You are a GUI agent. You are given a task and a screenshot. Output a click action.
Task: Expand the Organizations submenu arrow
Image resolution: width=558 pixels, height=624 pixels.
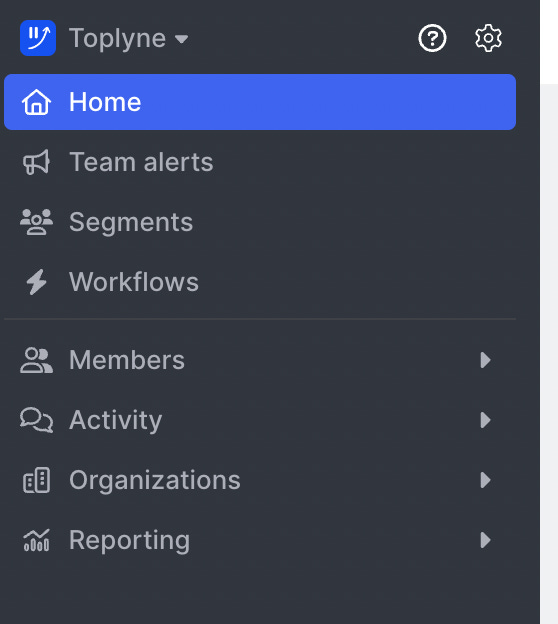coord(485,480)
